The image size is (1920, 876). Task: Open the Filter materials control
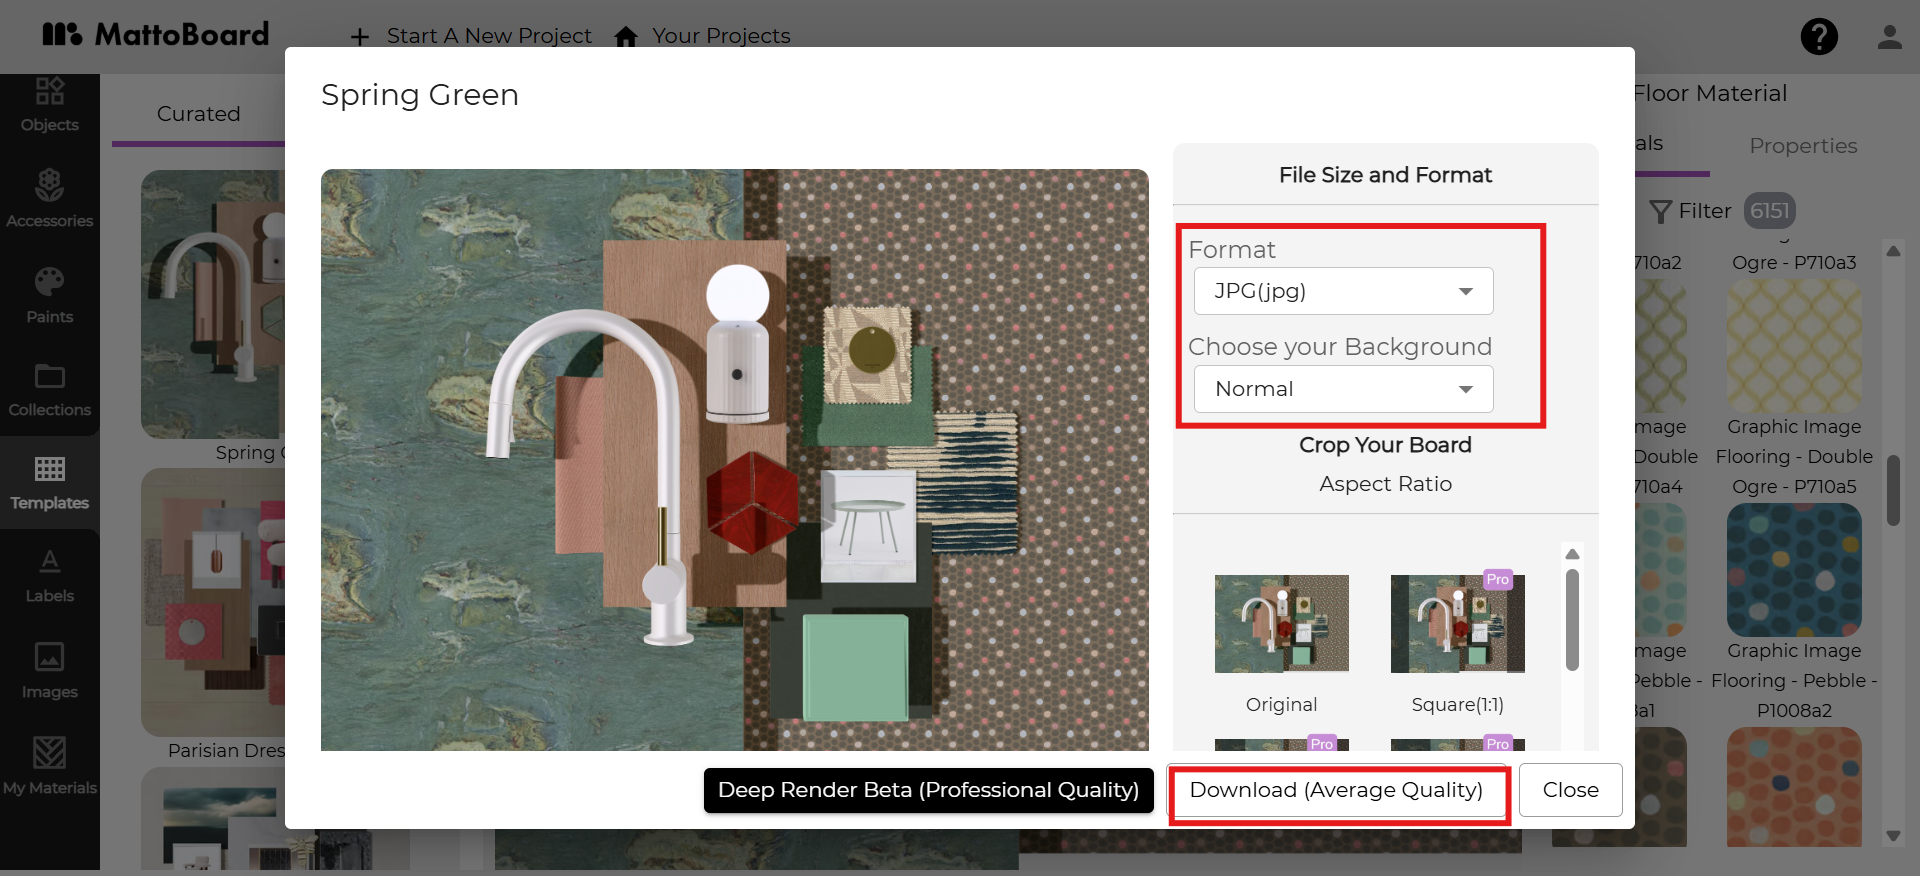coord(1691,211)
